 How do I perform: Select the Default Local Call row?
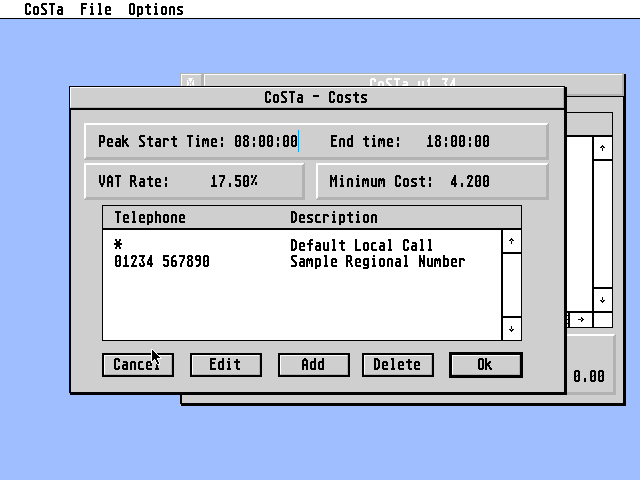click(302, 245)
